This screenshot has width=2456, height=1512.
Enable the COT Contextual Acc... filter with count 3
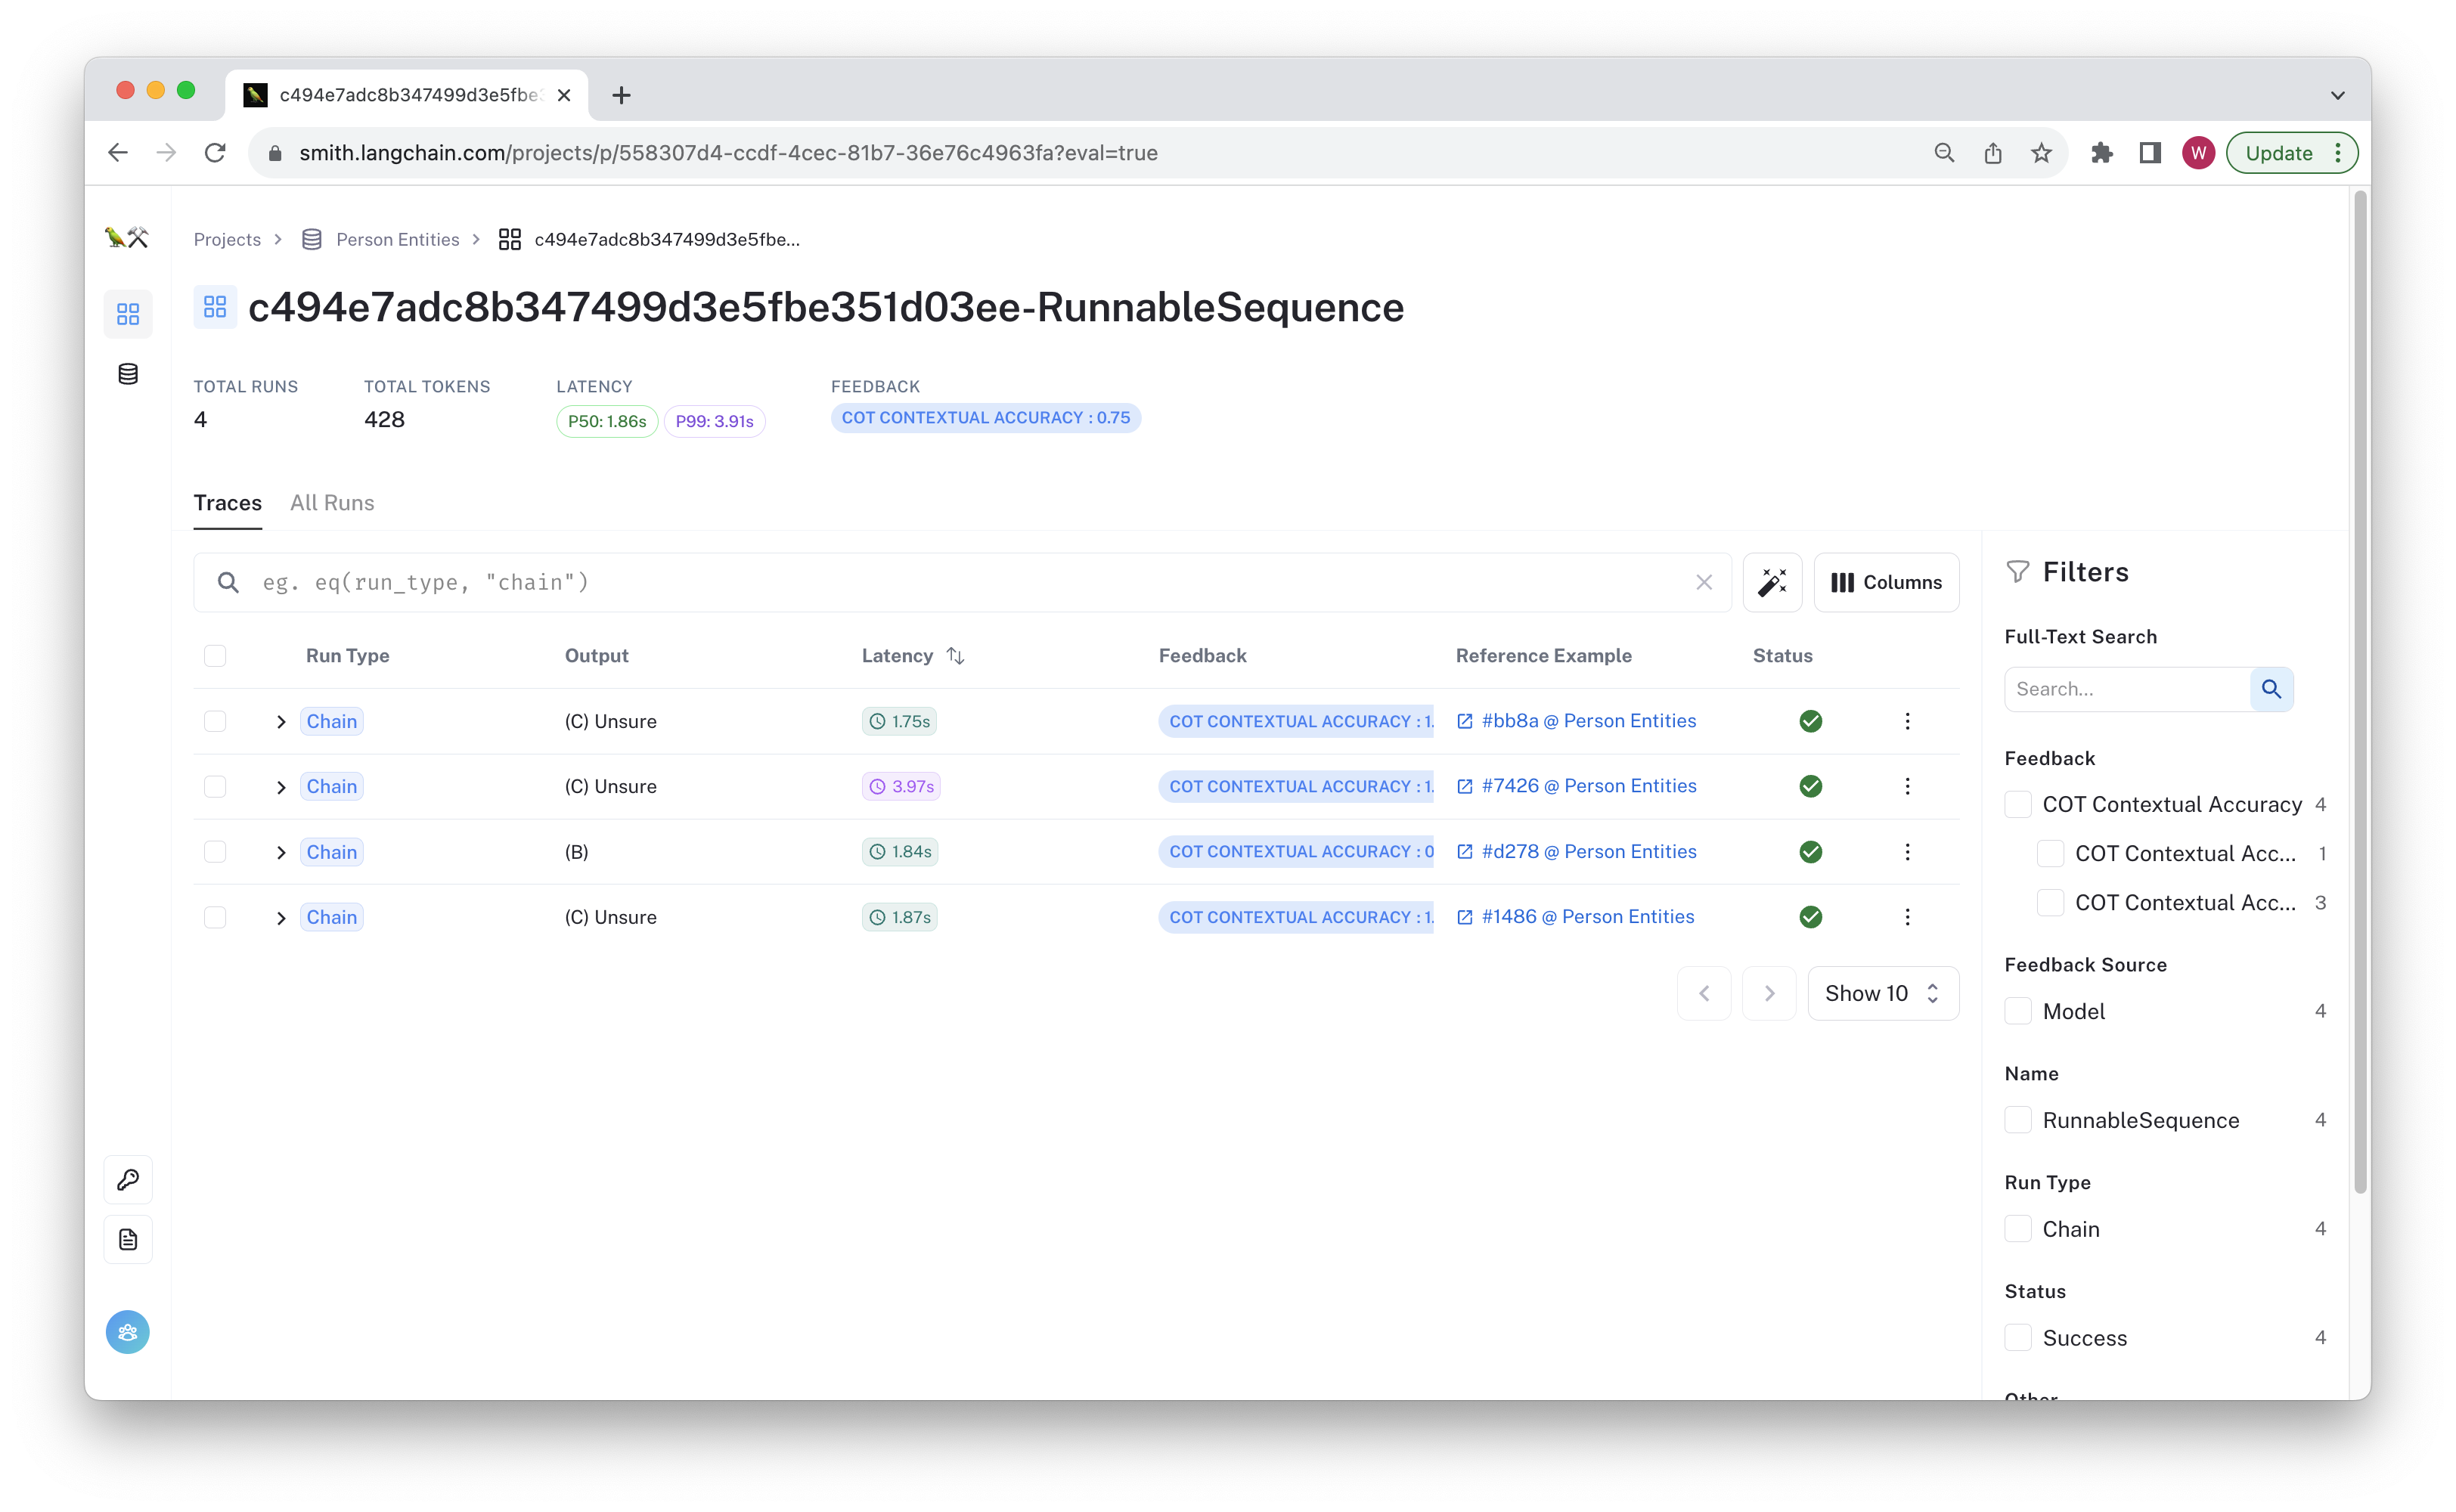pyautogui.click(x=2050, y=903)
